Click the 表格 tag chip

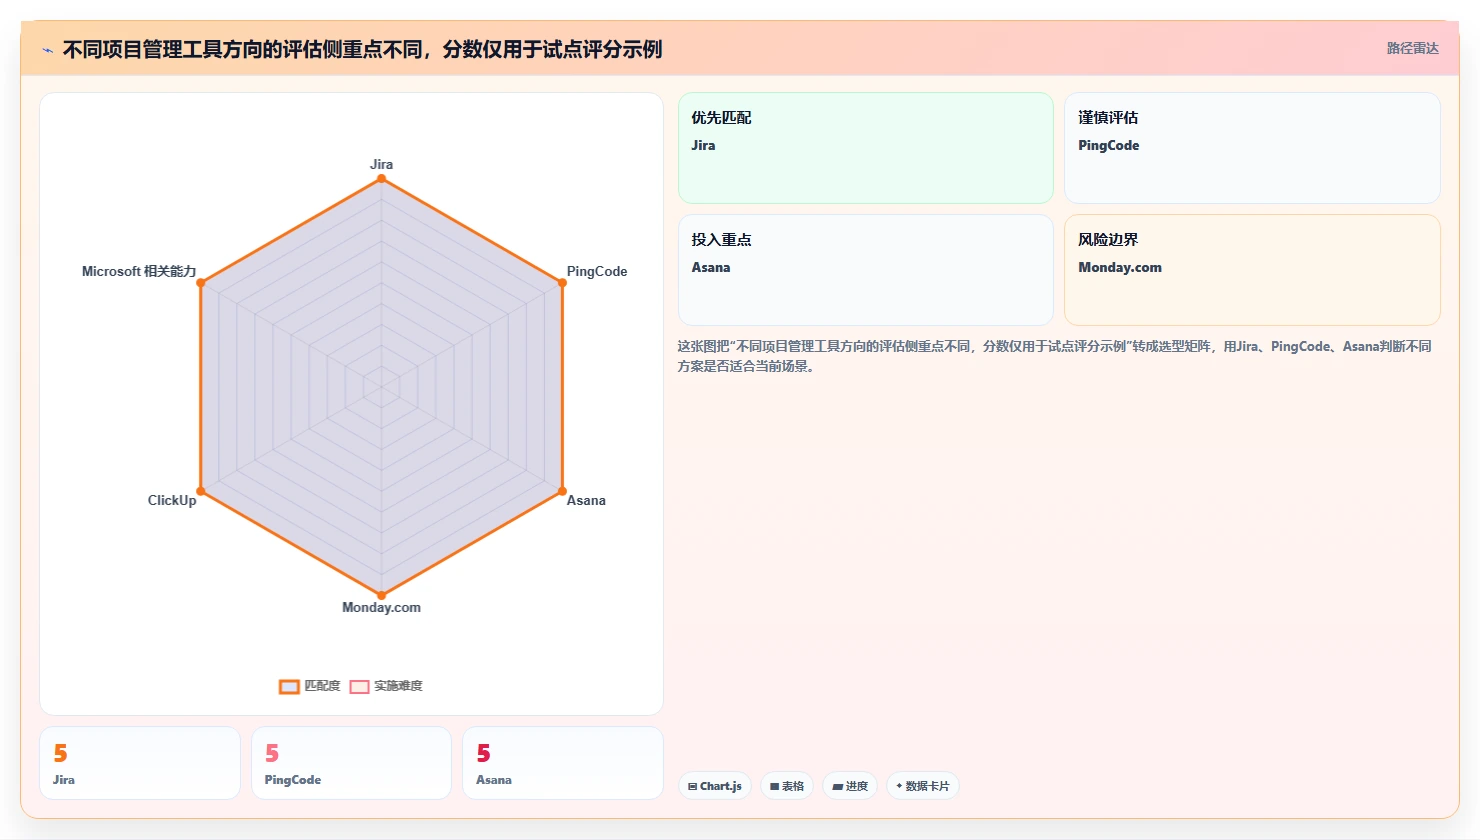pyautogui.click(x=787, y=786)
